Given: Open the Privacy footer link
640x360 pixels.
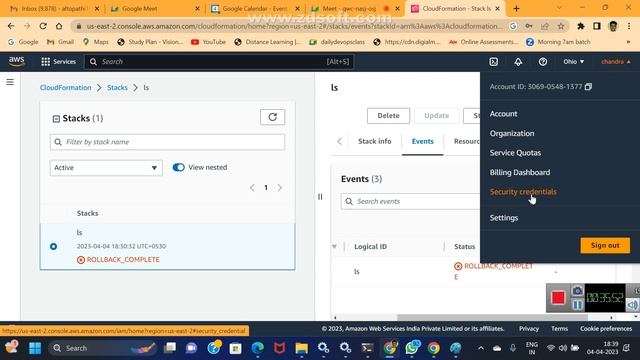Looking at the screenshot, I should 529,329.
